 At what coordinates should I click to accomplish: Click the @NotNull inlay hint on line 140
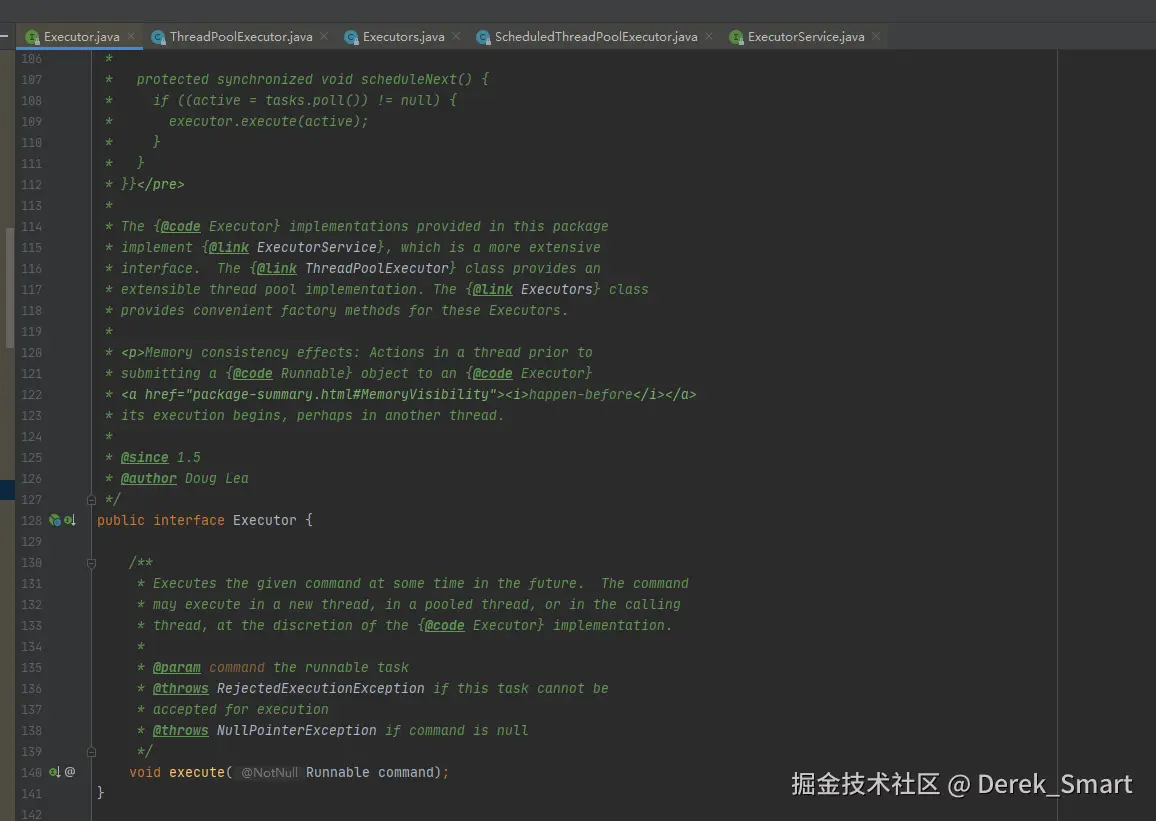click(270, 772)
